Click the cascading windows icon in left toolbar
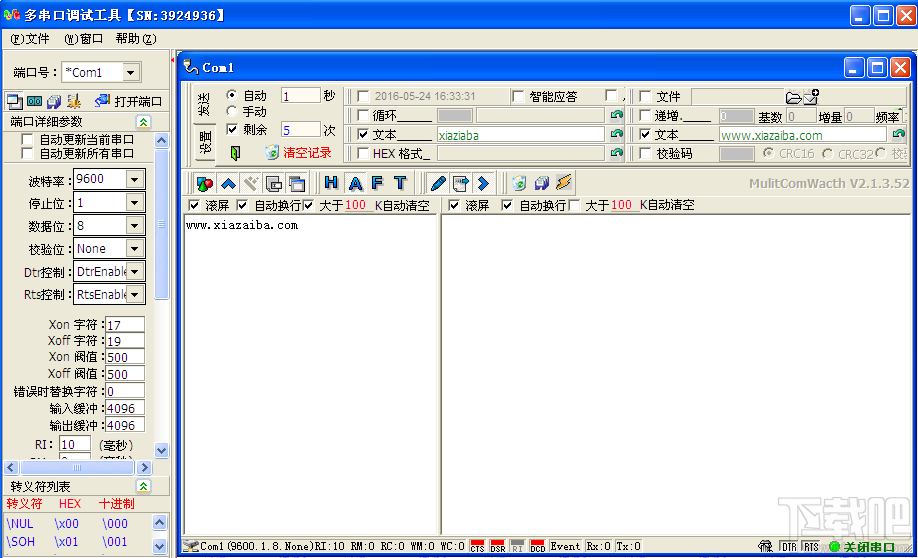 tap(14, 101)
